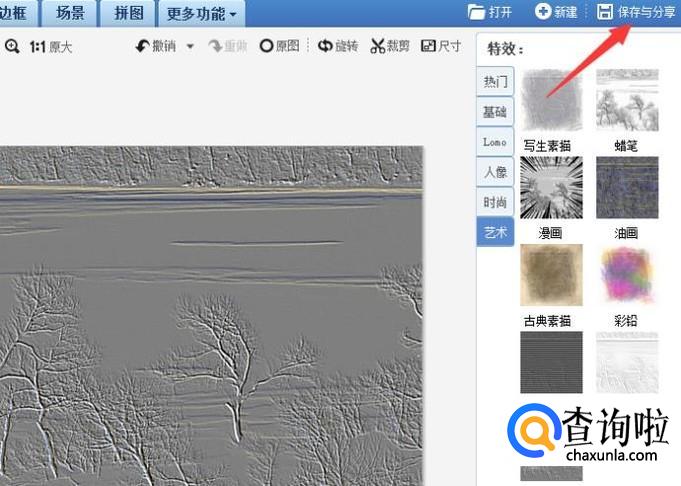Open the 尺寸 resize tool
The height and width of the screenshot is (486, 681).
click(441, 46)
